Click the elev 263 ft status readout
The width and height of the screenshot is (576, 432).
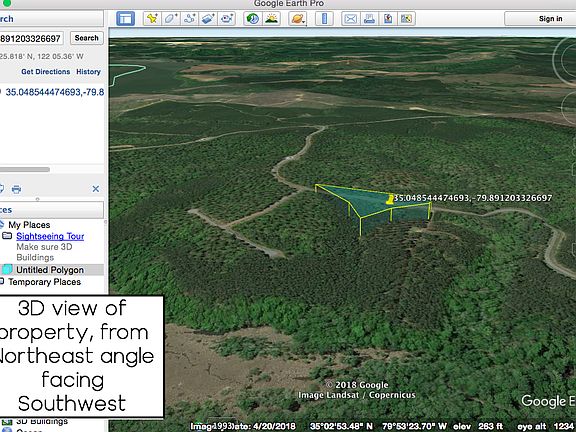(478, 426)
